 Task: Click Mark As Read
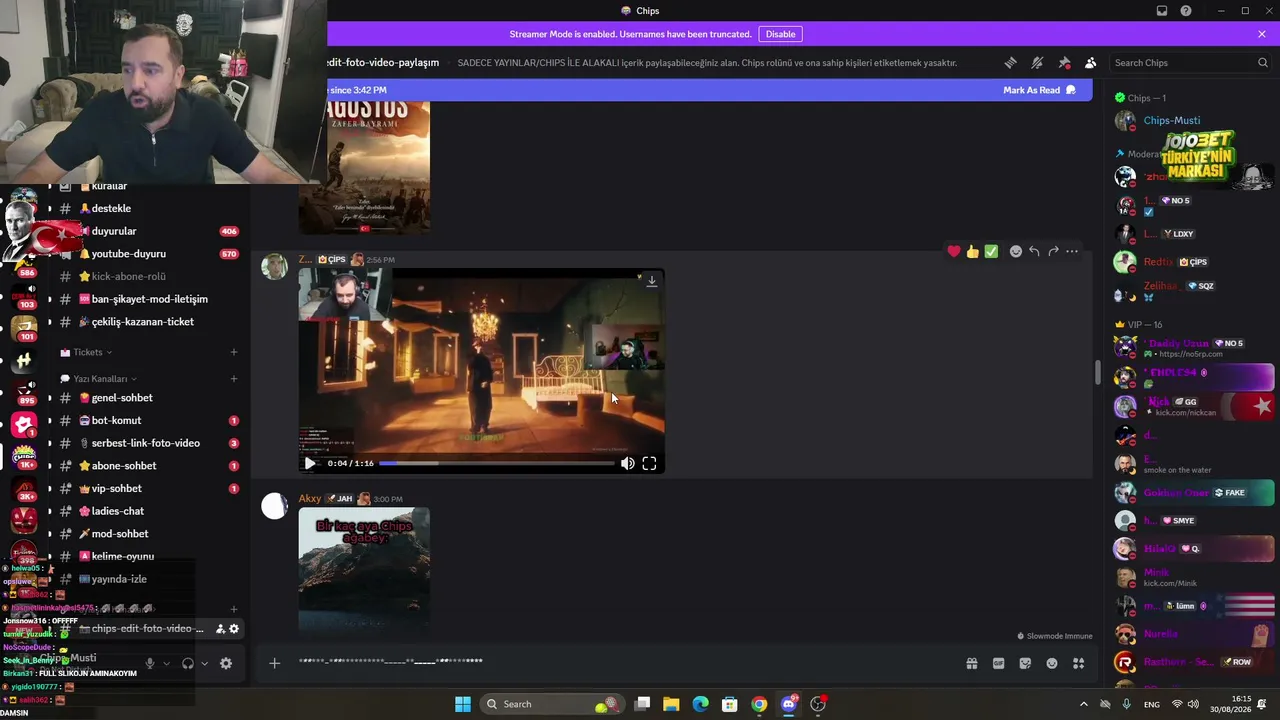click(x=1039, y=90)
